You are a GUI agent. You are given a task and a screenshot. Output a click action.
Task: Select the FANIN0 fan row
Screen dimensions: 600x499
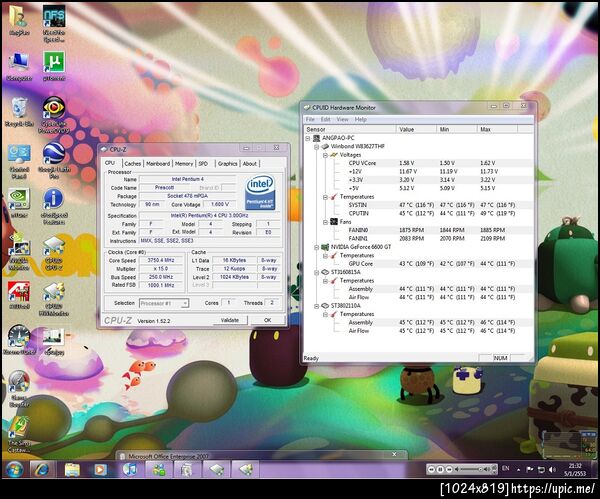pos(418,230)
